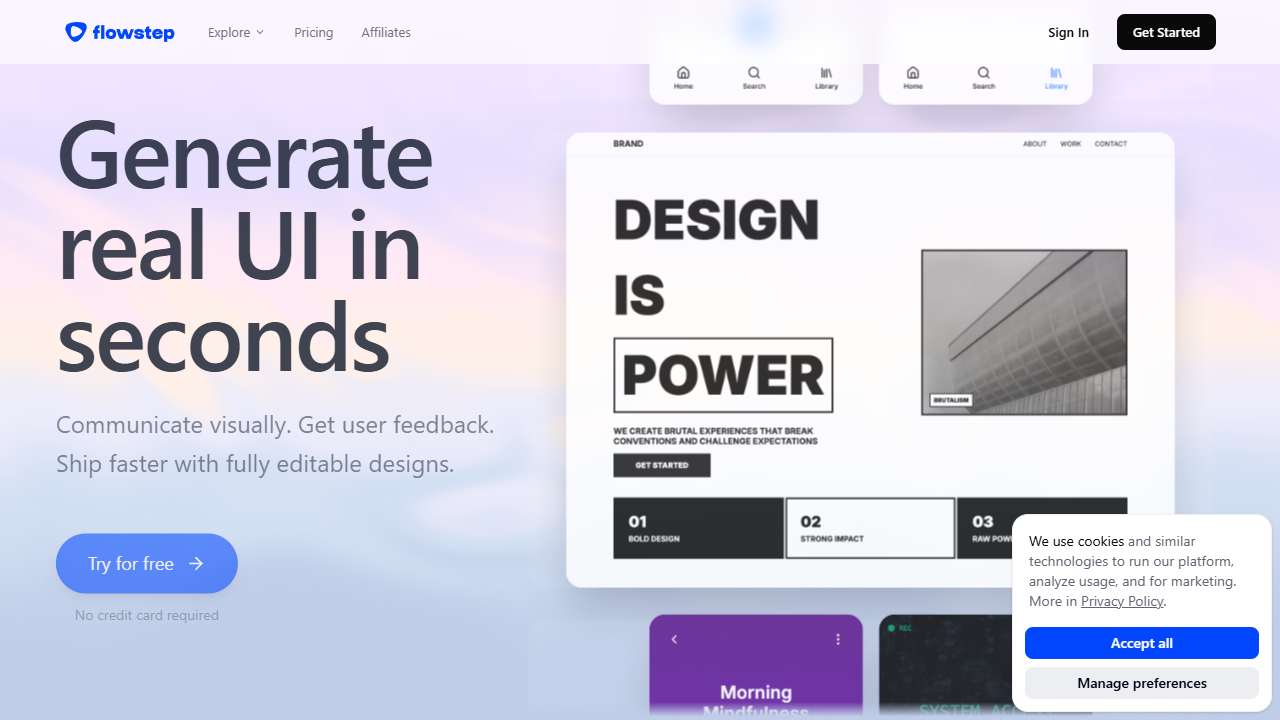Click BRAND in the design preview
Viewport: 1280px width, 720px height.
[x=628, y=144]
